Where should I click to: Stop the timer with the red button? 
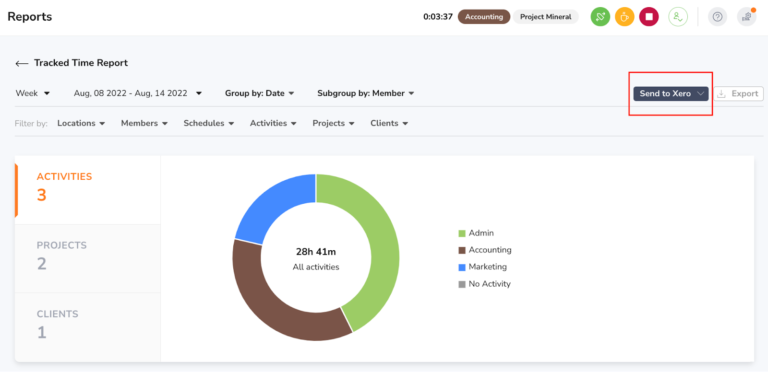point(649,17)
